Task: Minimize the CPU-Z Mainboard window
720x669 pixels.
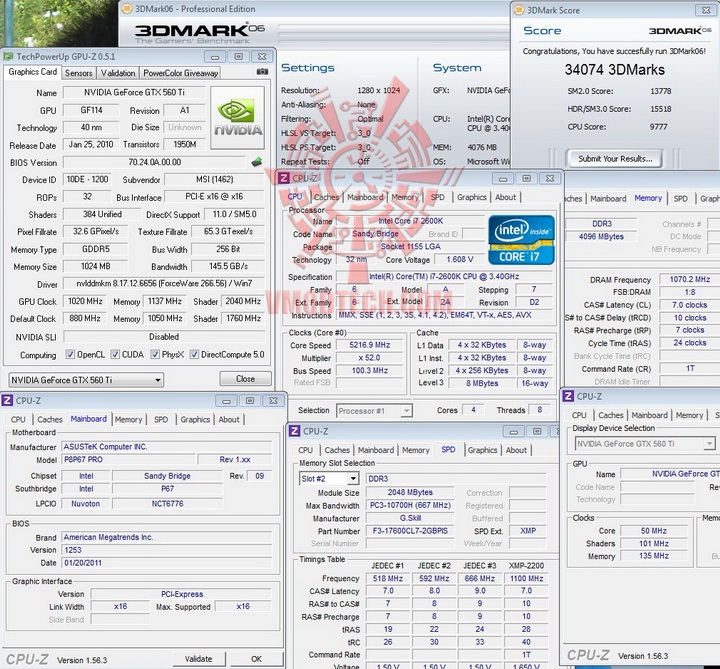Action: 226,401
